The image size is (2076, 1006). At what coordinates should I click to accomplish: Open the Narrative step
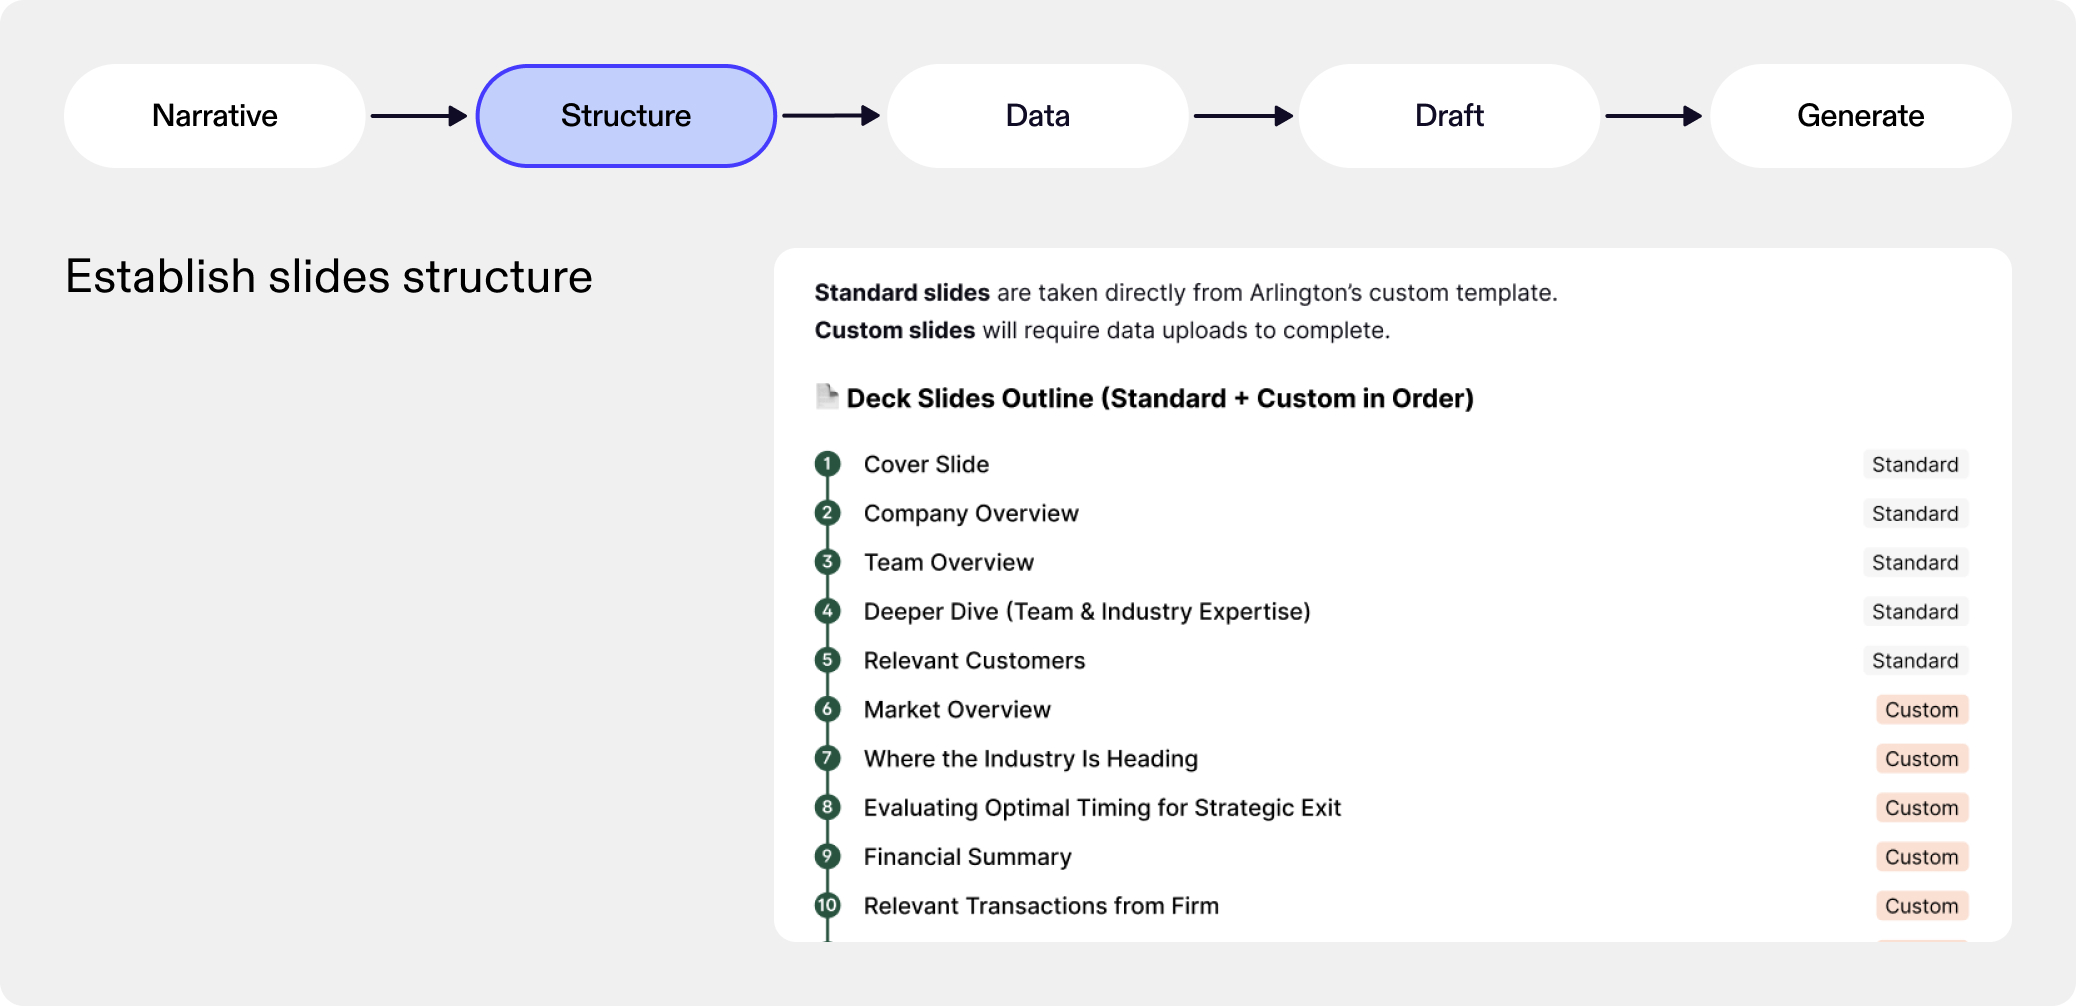tap(215, 116)
